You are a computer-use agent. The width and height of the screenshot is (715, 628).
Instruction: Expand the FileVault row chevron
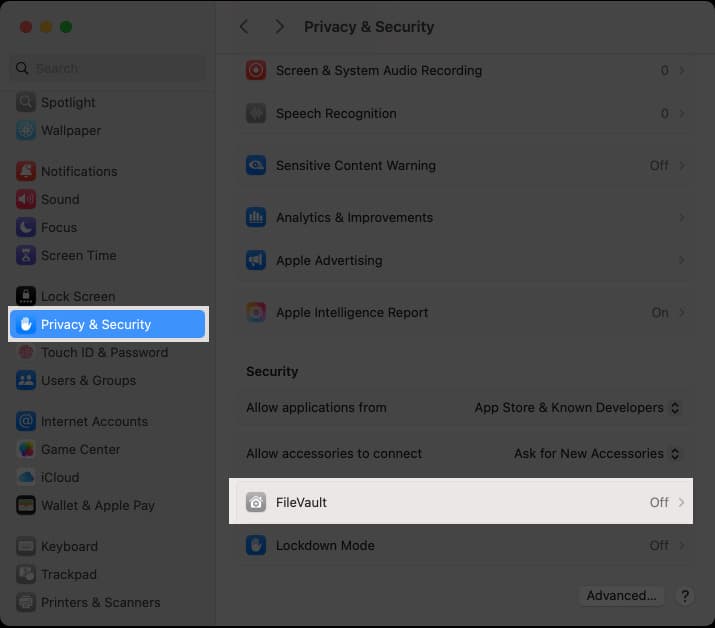(x=681, y=502)
